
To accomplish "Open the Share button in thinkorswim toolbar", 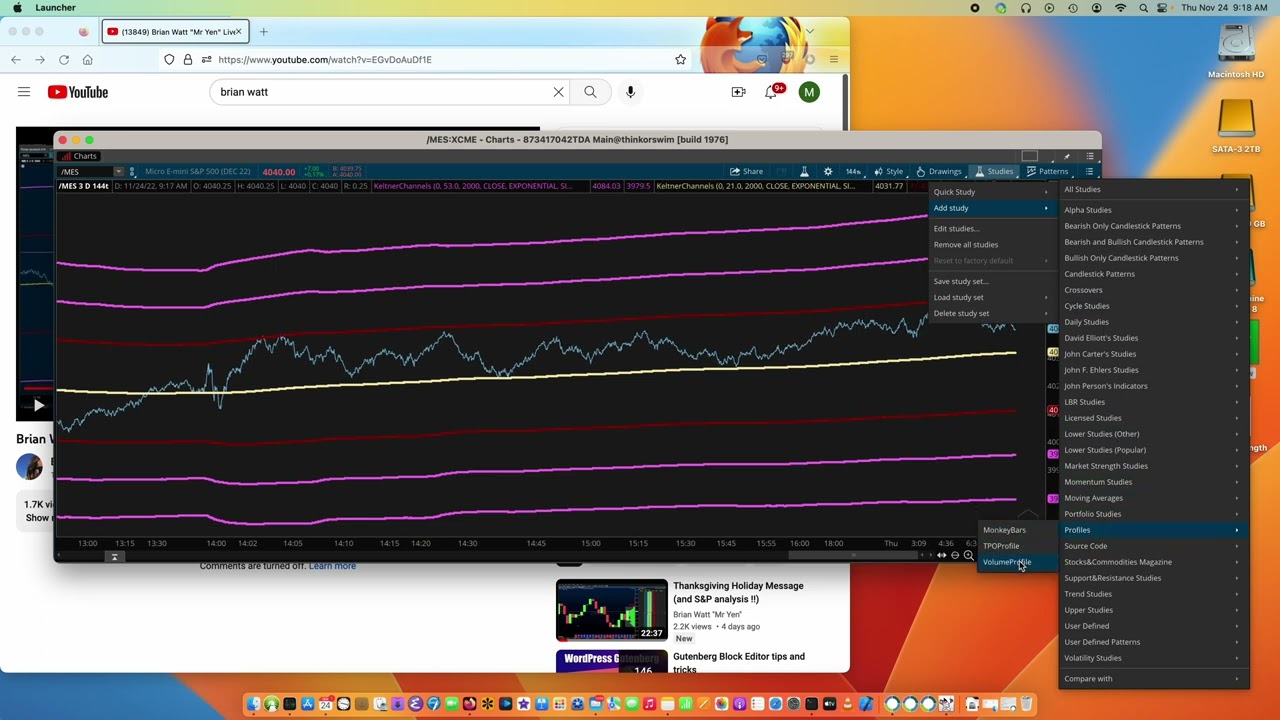I will 746,171.
